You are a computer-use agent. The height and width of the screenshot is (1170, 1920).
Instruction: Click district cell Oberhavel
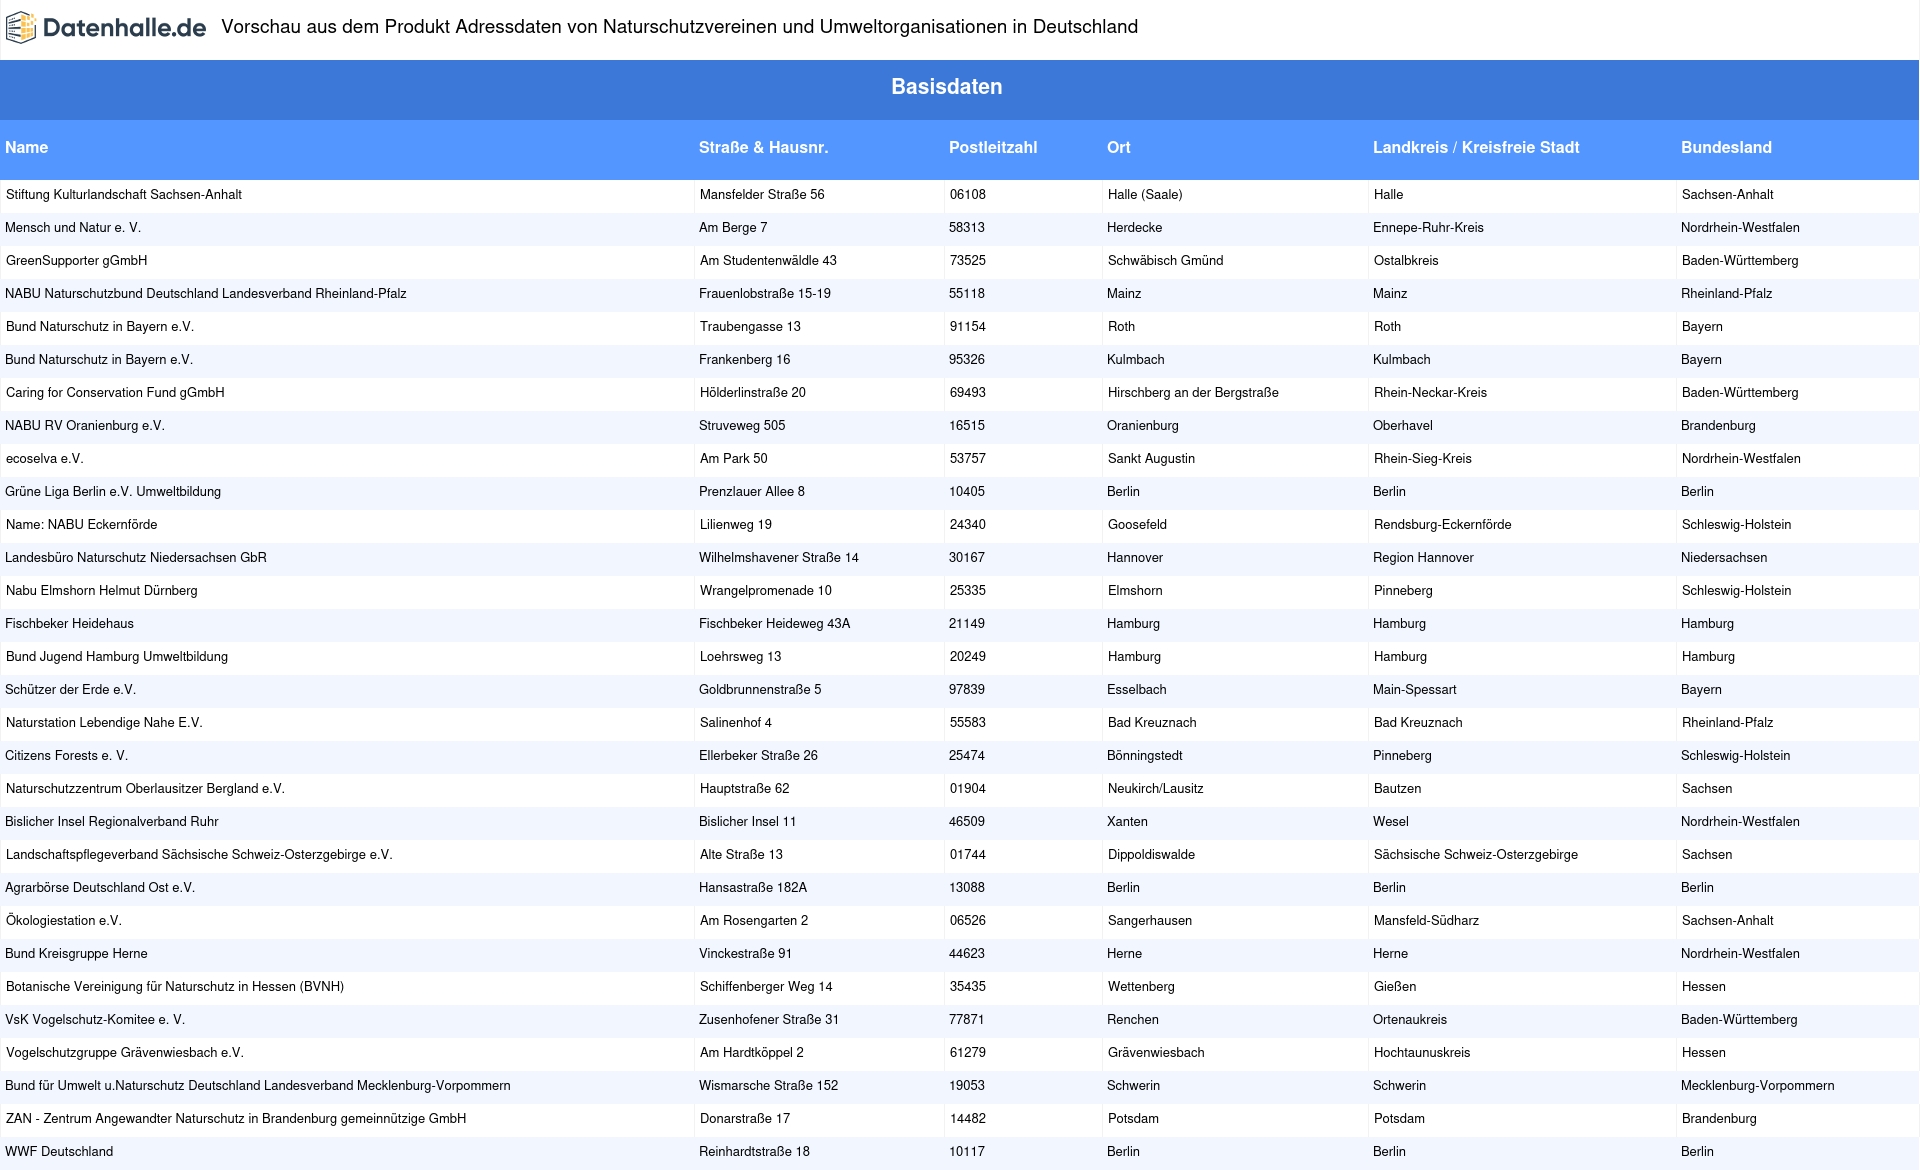click(x=1403, y=426)
